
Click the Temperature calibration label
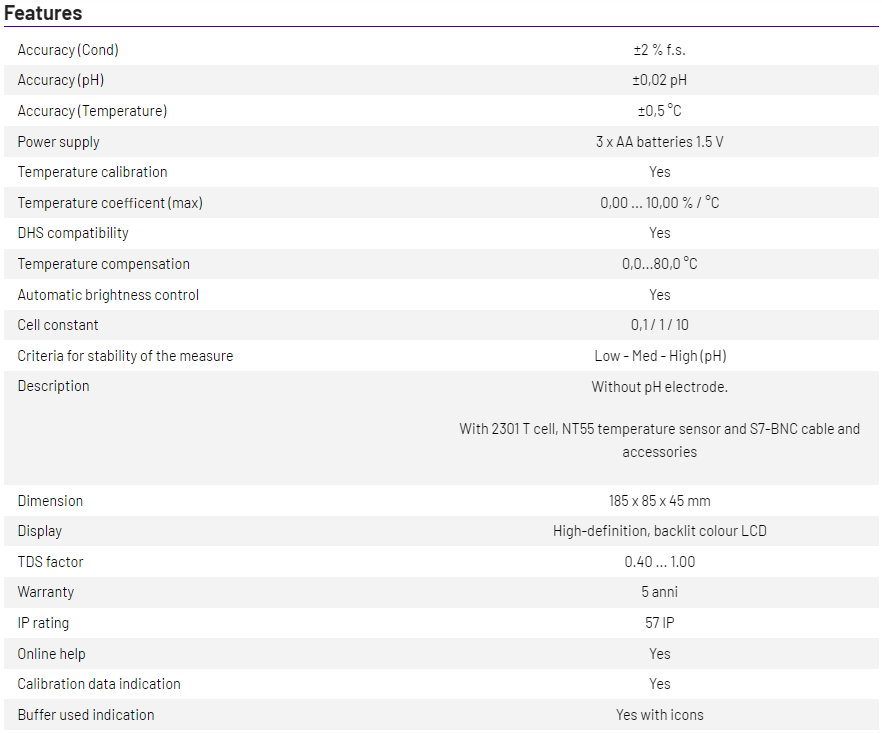point(92,172)
